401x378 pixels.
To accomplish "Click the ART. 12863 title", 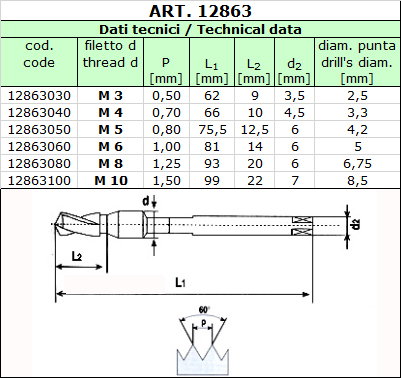I will tap(200, 11).
